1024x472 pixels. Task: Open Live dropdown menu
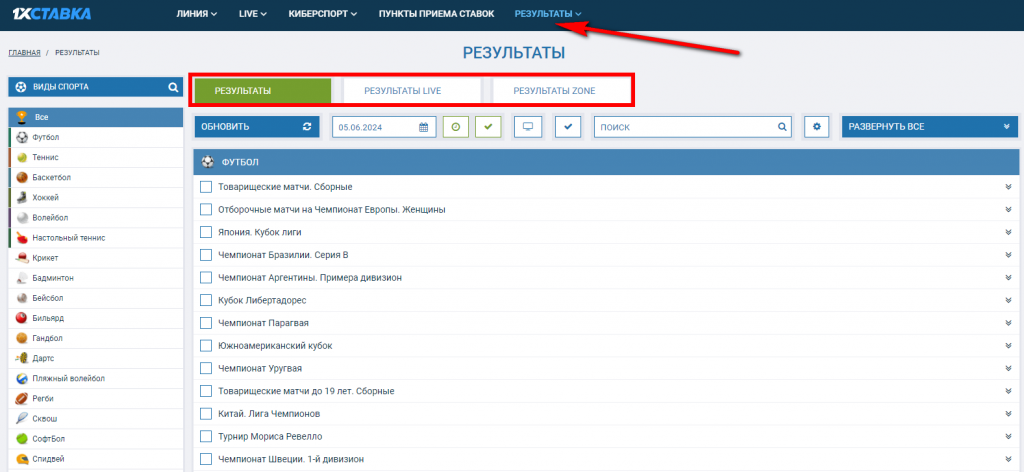click(x=253, y=14)
